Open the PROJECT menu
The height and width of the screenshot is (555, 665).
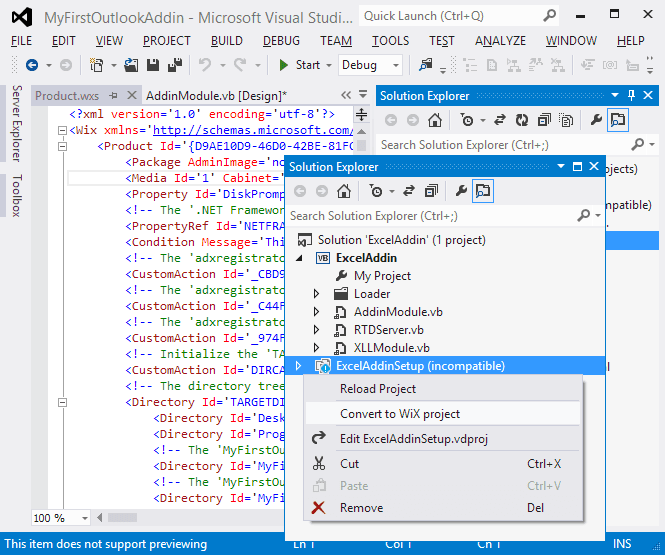(167, 41)
